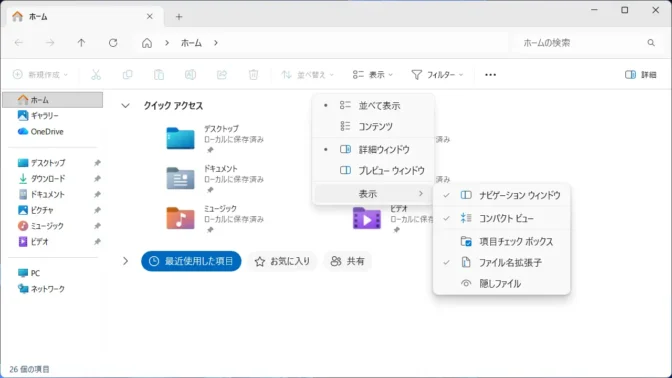Select コンテンツ layout option

[373, 126]
